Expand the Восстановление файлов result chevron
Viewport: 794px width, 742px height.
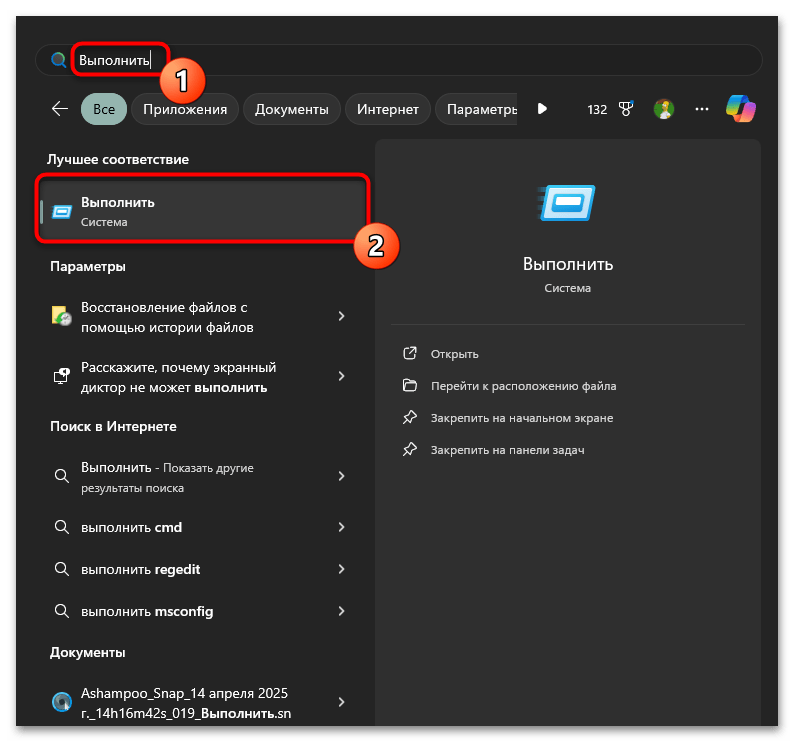[341, 316]
